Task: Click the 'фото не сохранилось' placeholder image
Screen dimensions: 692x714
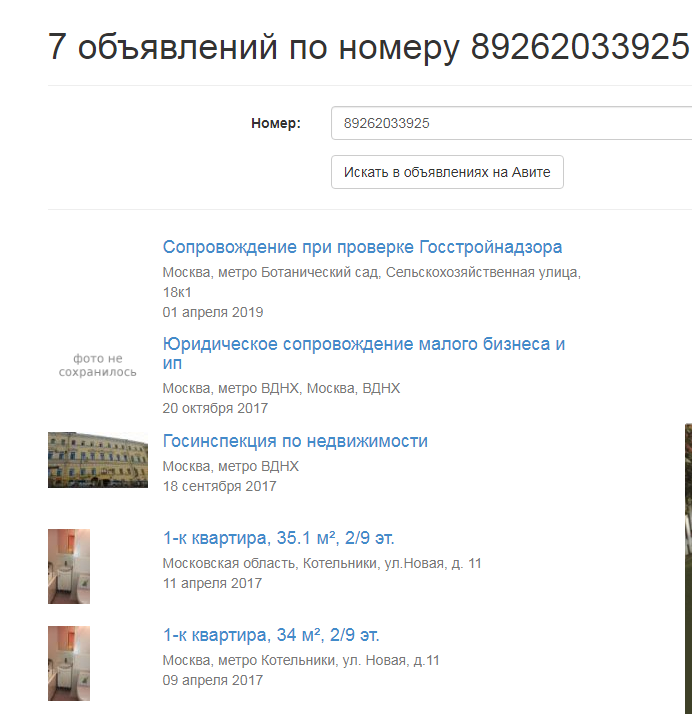Action: click(98, 365)
